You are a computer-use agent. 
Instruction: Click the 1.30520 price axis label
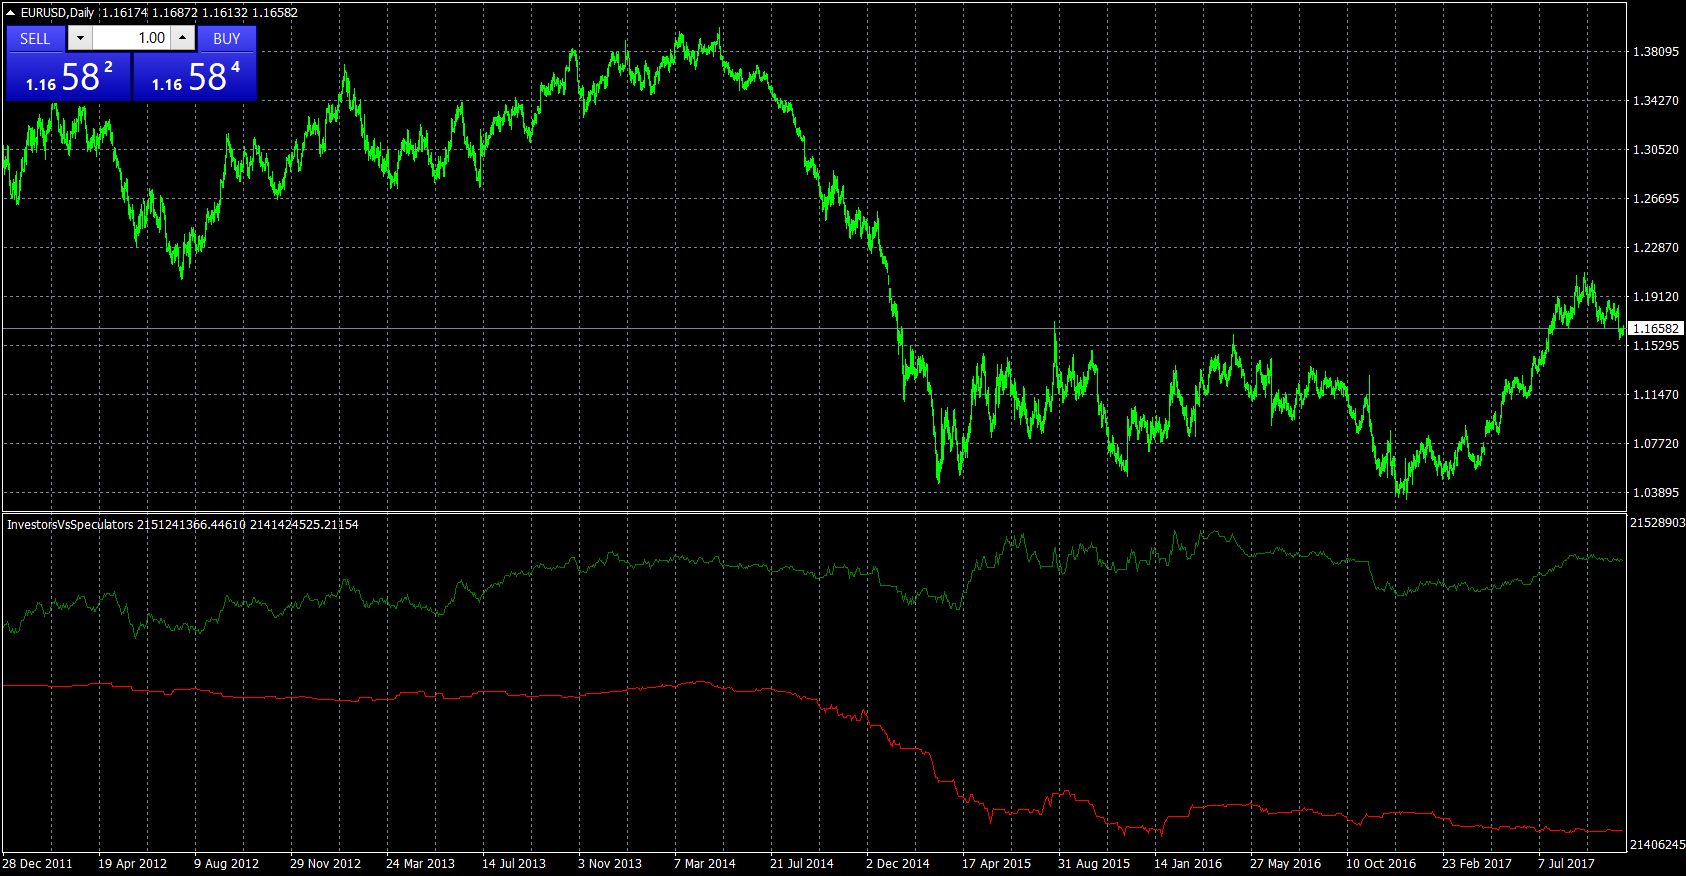click(1655, 149)
